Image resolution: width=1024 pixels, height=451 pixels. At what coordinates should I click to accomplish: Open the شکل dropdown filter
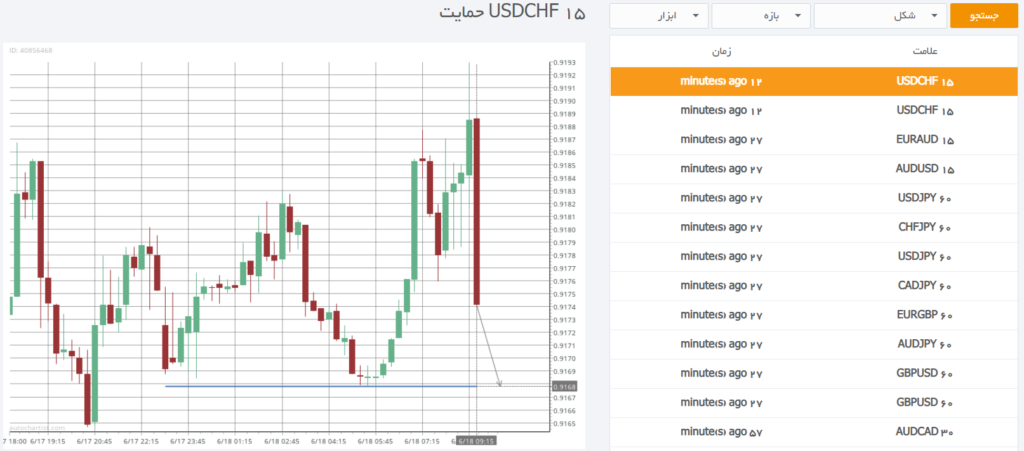click(880, 16)
